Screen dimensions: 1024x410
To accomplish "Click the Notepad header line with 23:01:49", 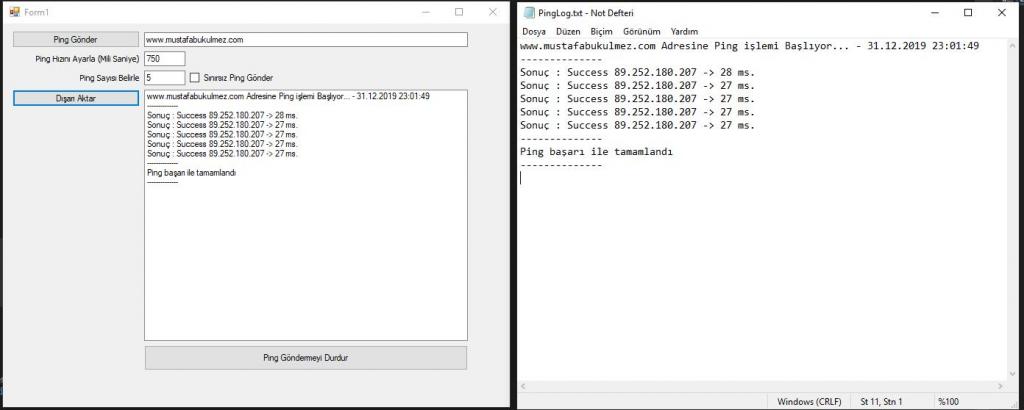I will pos(749,46).
